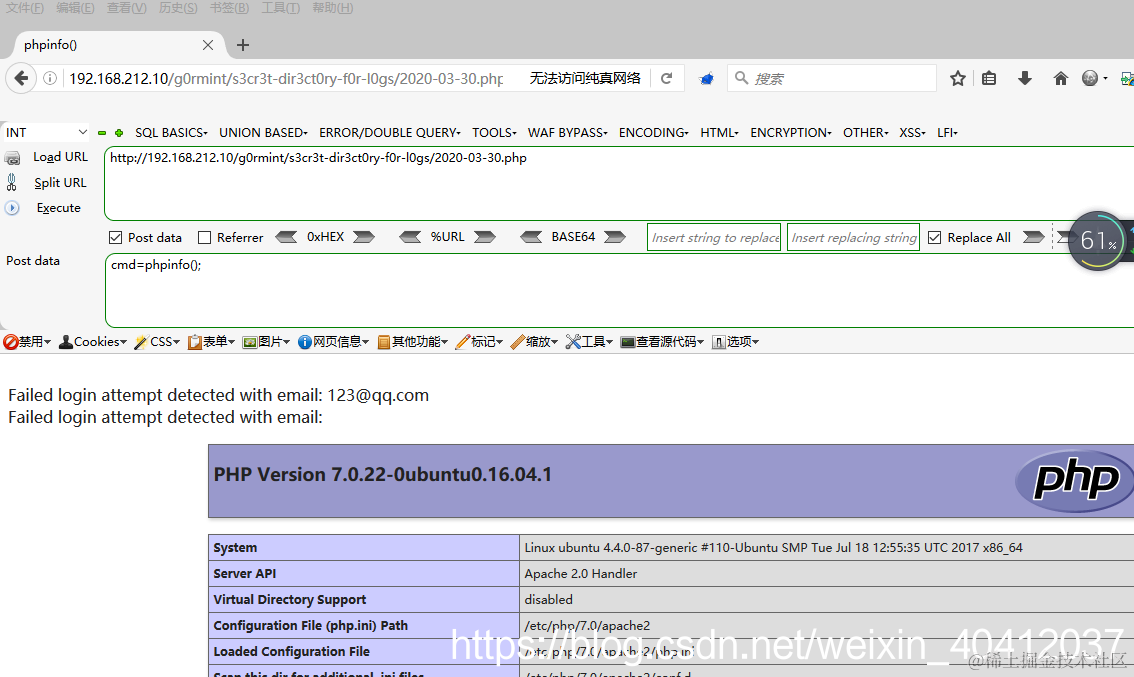Open the INT type dropdown
1134x677 pixels.
point(46,132)
